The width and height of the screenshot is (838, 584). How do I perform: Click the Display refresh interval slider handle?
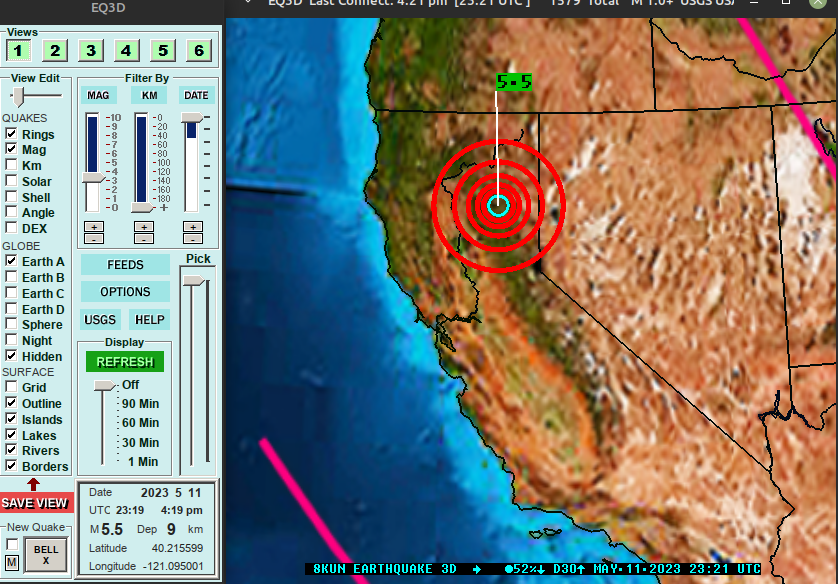(104, 385)
